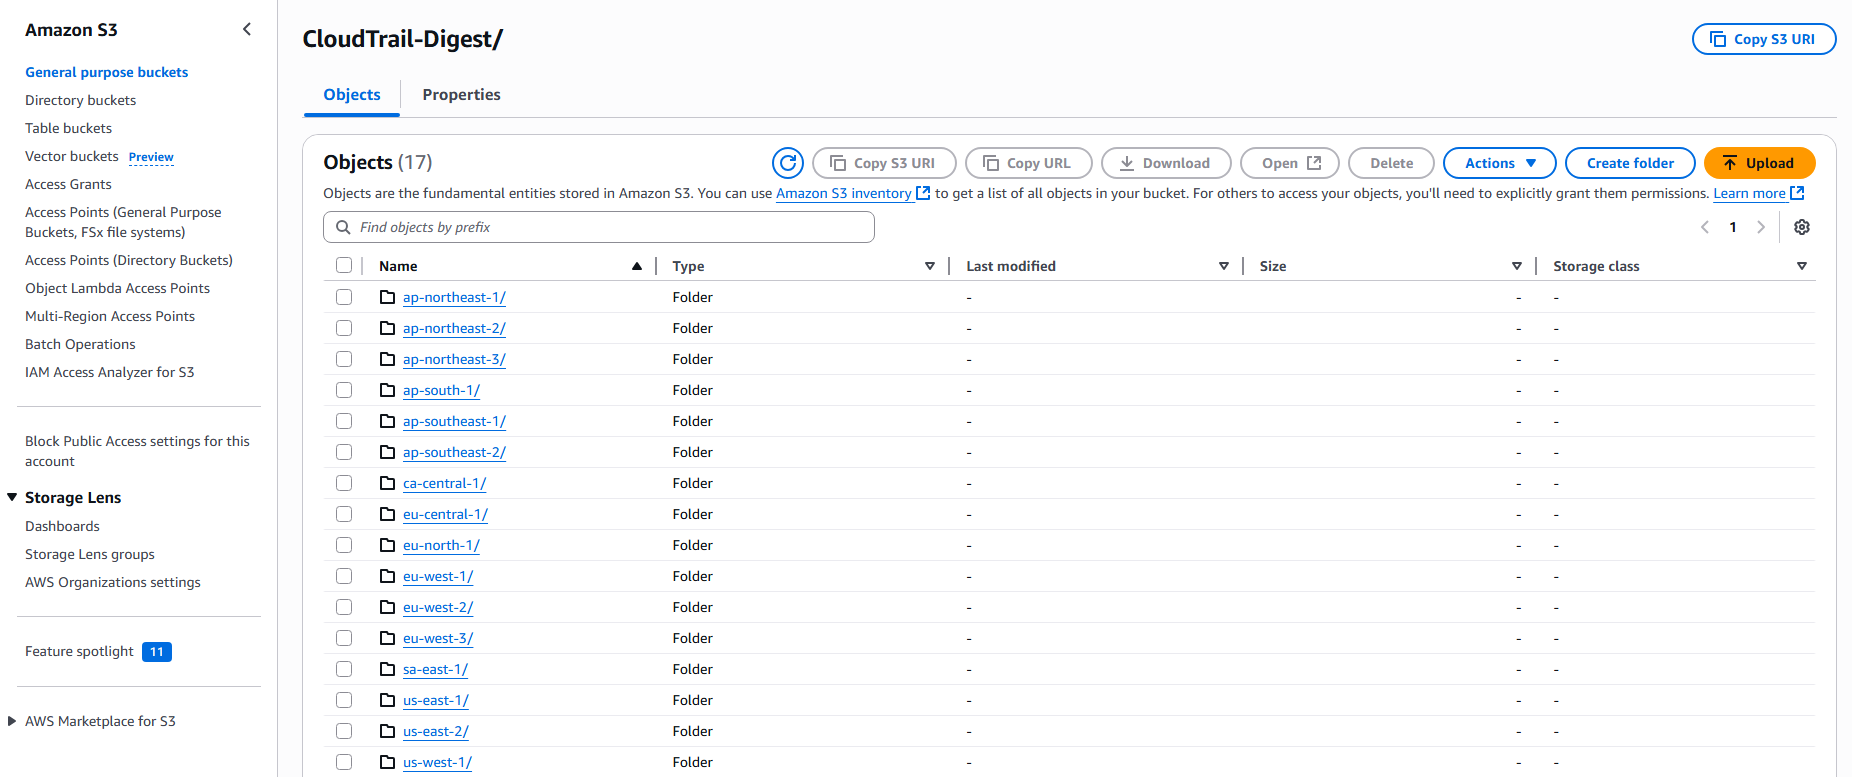
Task: Sort by Name ascending arrow
Action: coord(637,266)
